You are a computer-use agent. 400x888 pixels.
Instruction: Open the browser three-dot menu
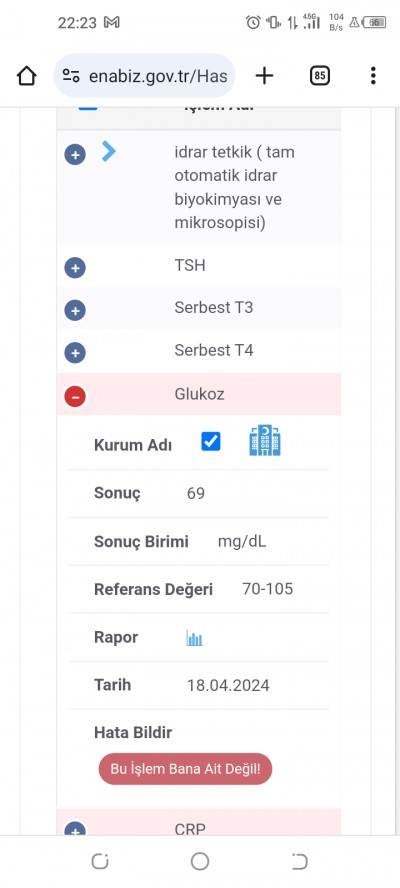[x=373, y=75]
